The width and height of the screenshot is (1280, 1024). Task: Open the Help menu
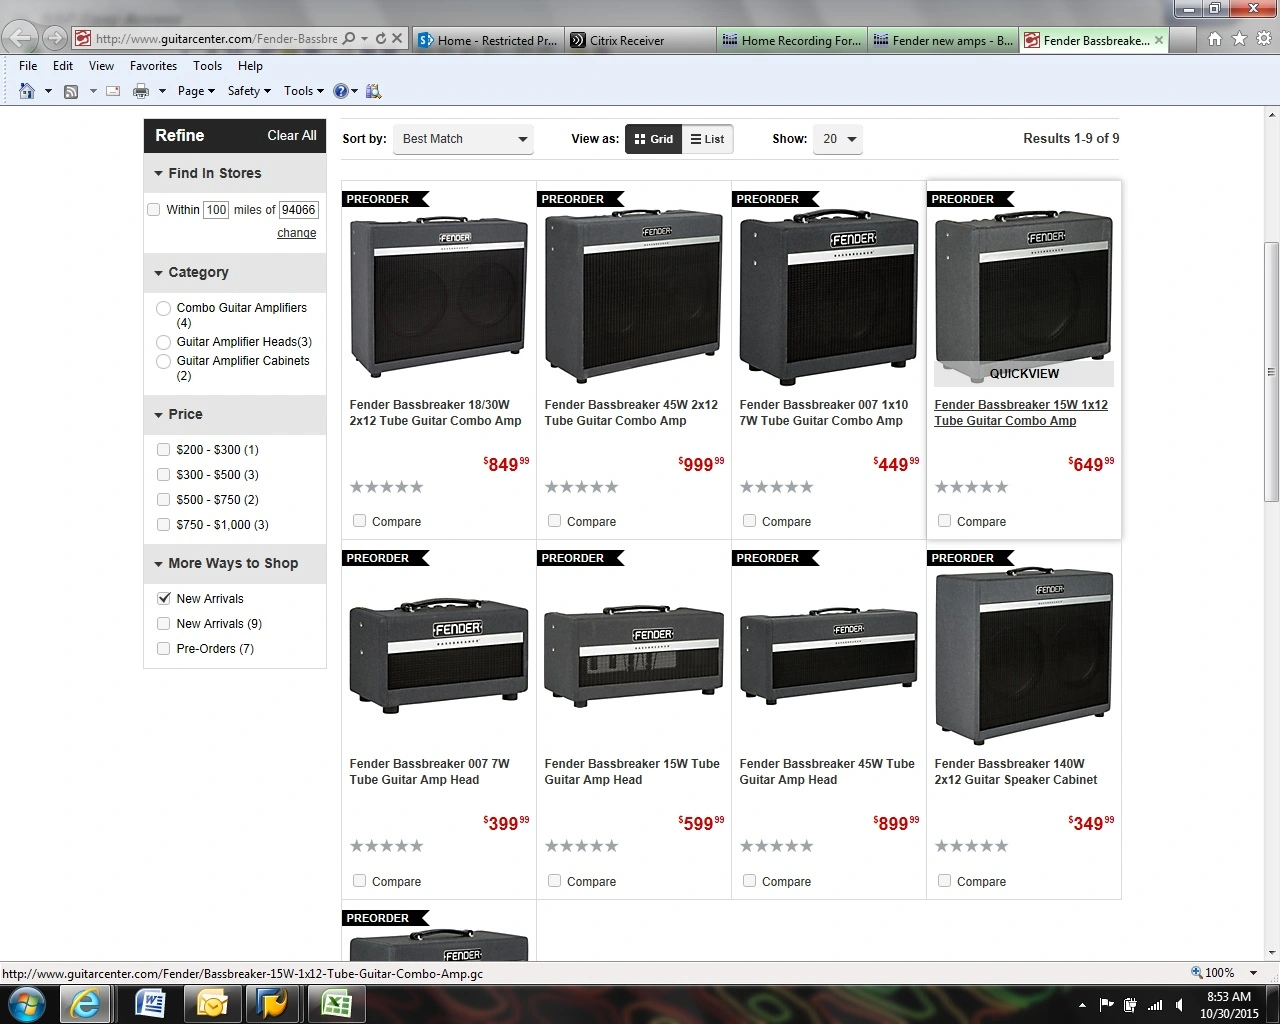pyautogui.click(x=250, y=66)
